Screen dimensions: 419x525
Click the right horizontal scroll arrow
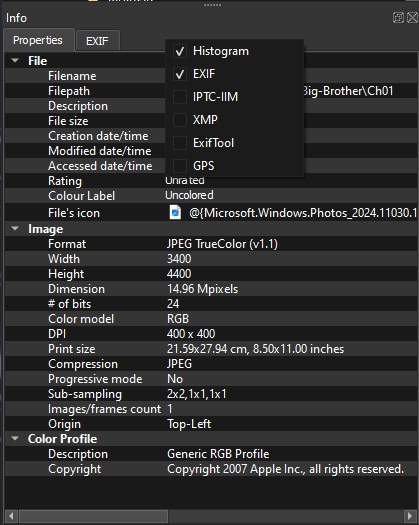click(410, 516)
